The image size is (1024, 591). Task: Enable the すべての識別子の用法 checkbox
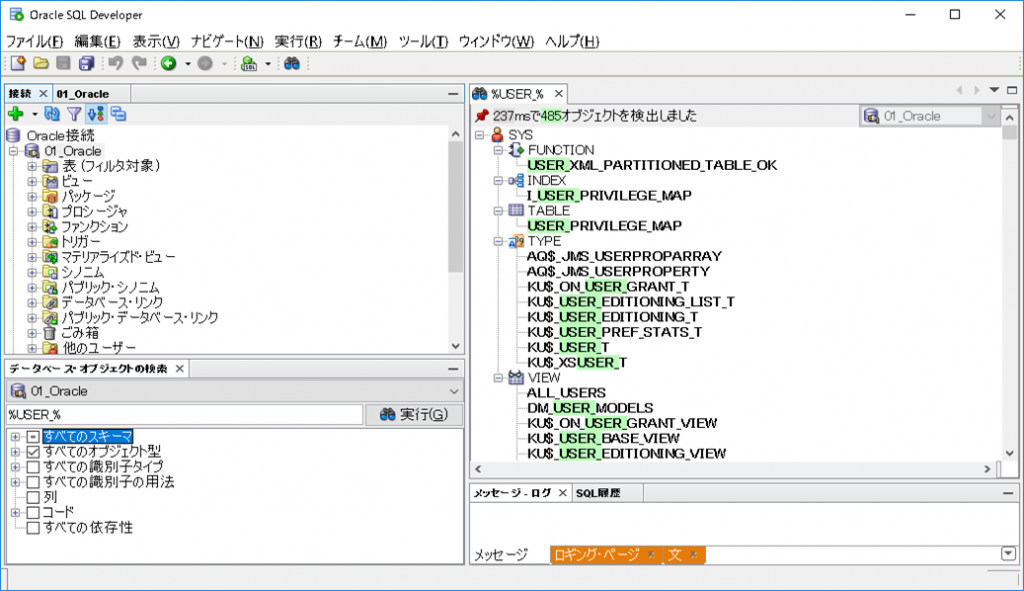(x=33, y=482)
